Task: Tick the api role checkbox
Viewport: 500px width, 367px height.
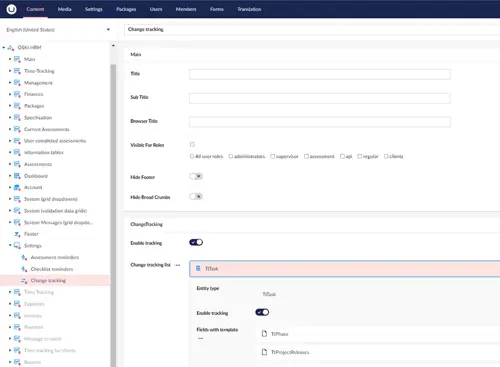Action: point(342,156)
